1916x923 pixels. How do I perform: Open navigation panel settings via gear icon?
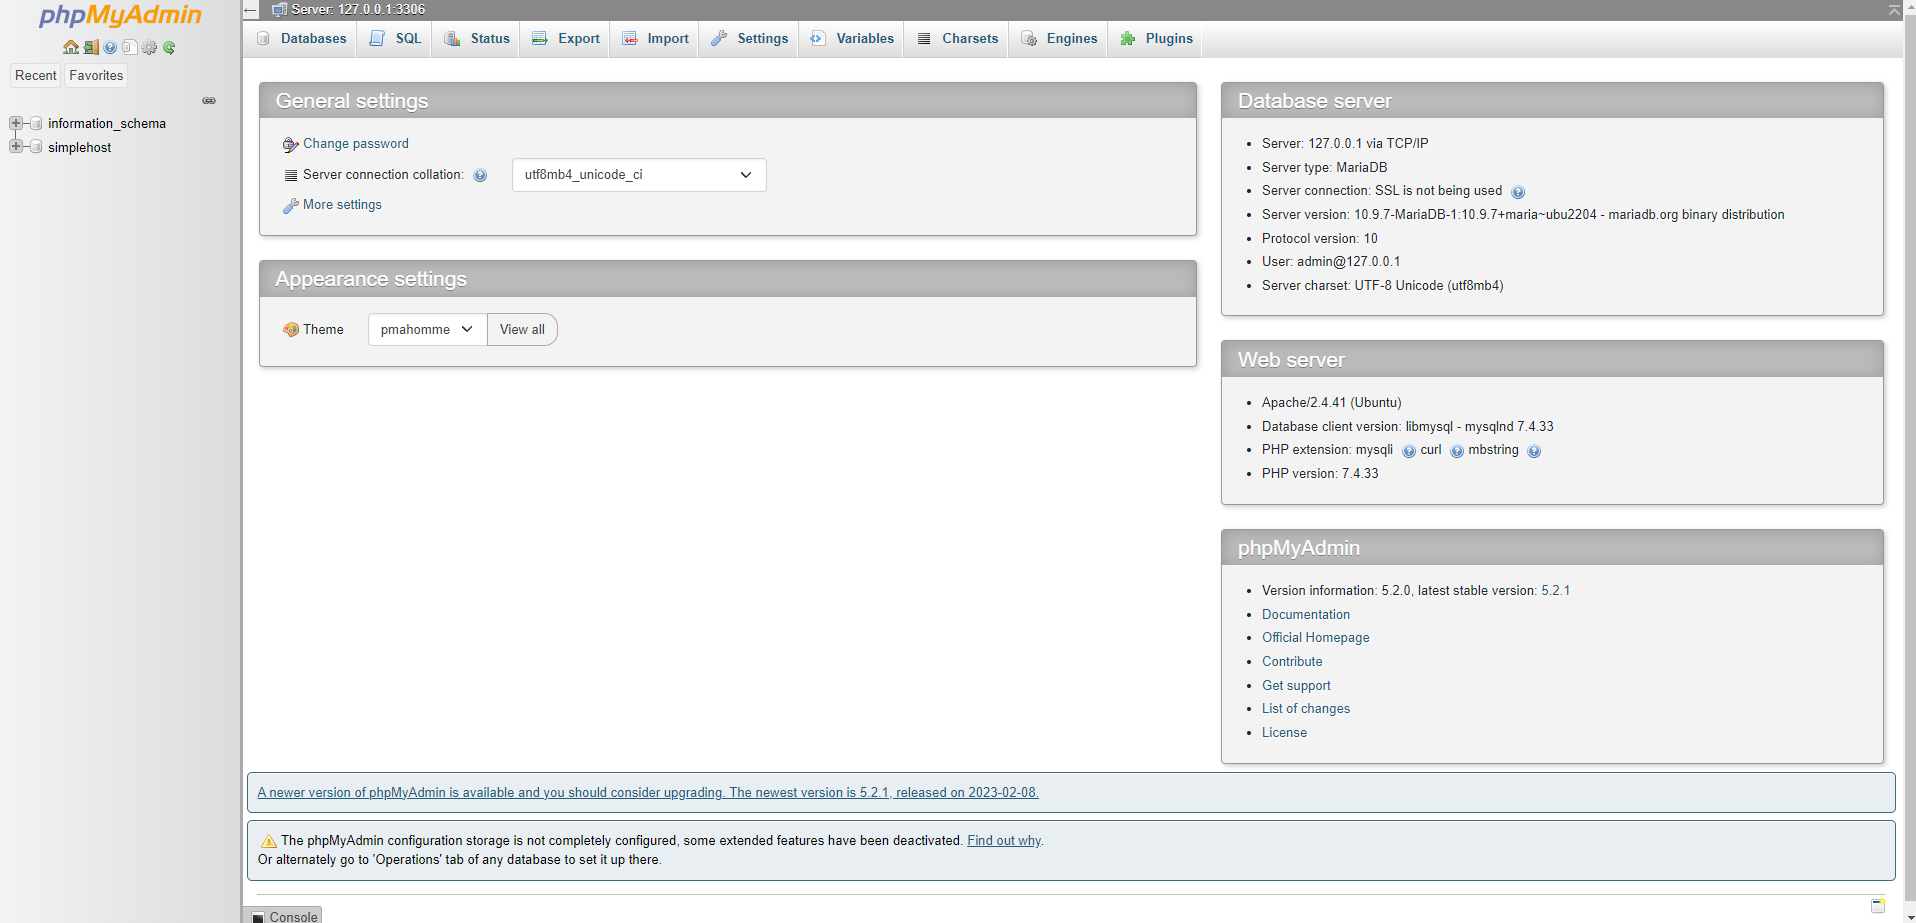[150, 47]
